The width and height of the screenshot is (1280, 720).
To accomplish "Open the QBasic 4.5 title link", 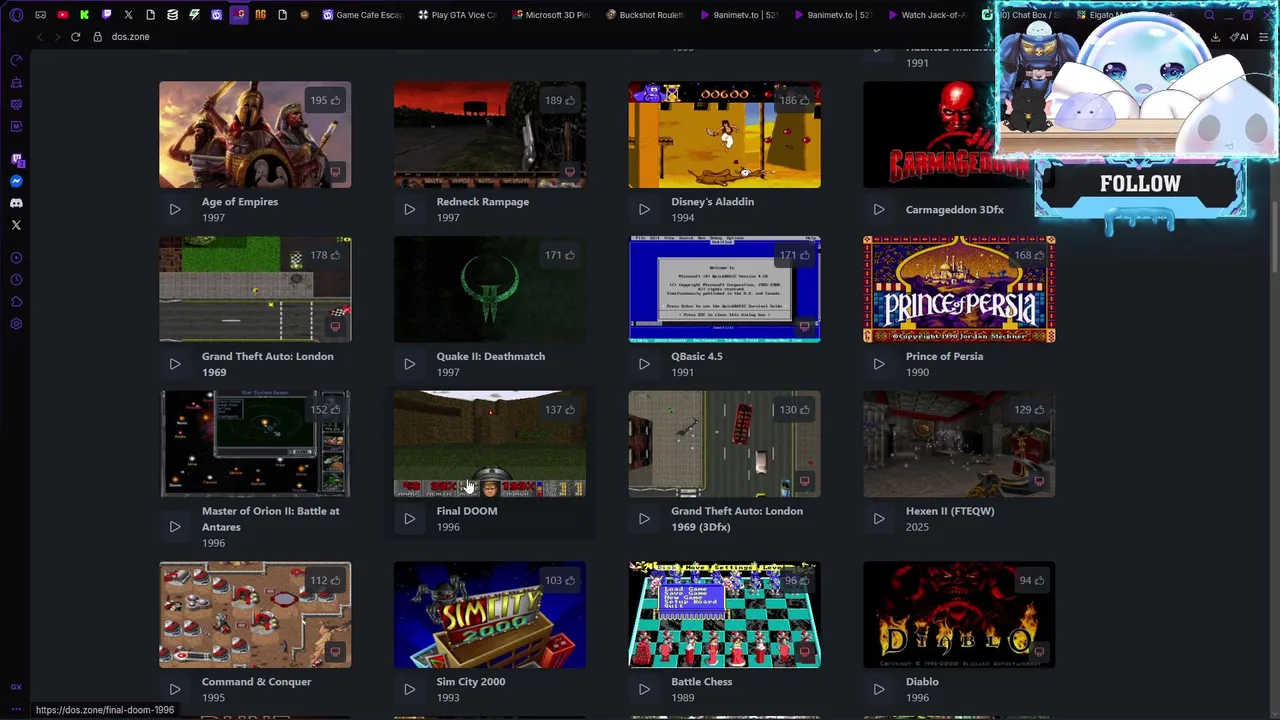I will pyautogui.click(x=696, y=356).
